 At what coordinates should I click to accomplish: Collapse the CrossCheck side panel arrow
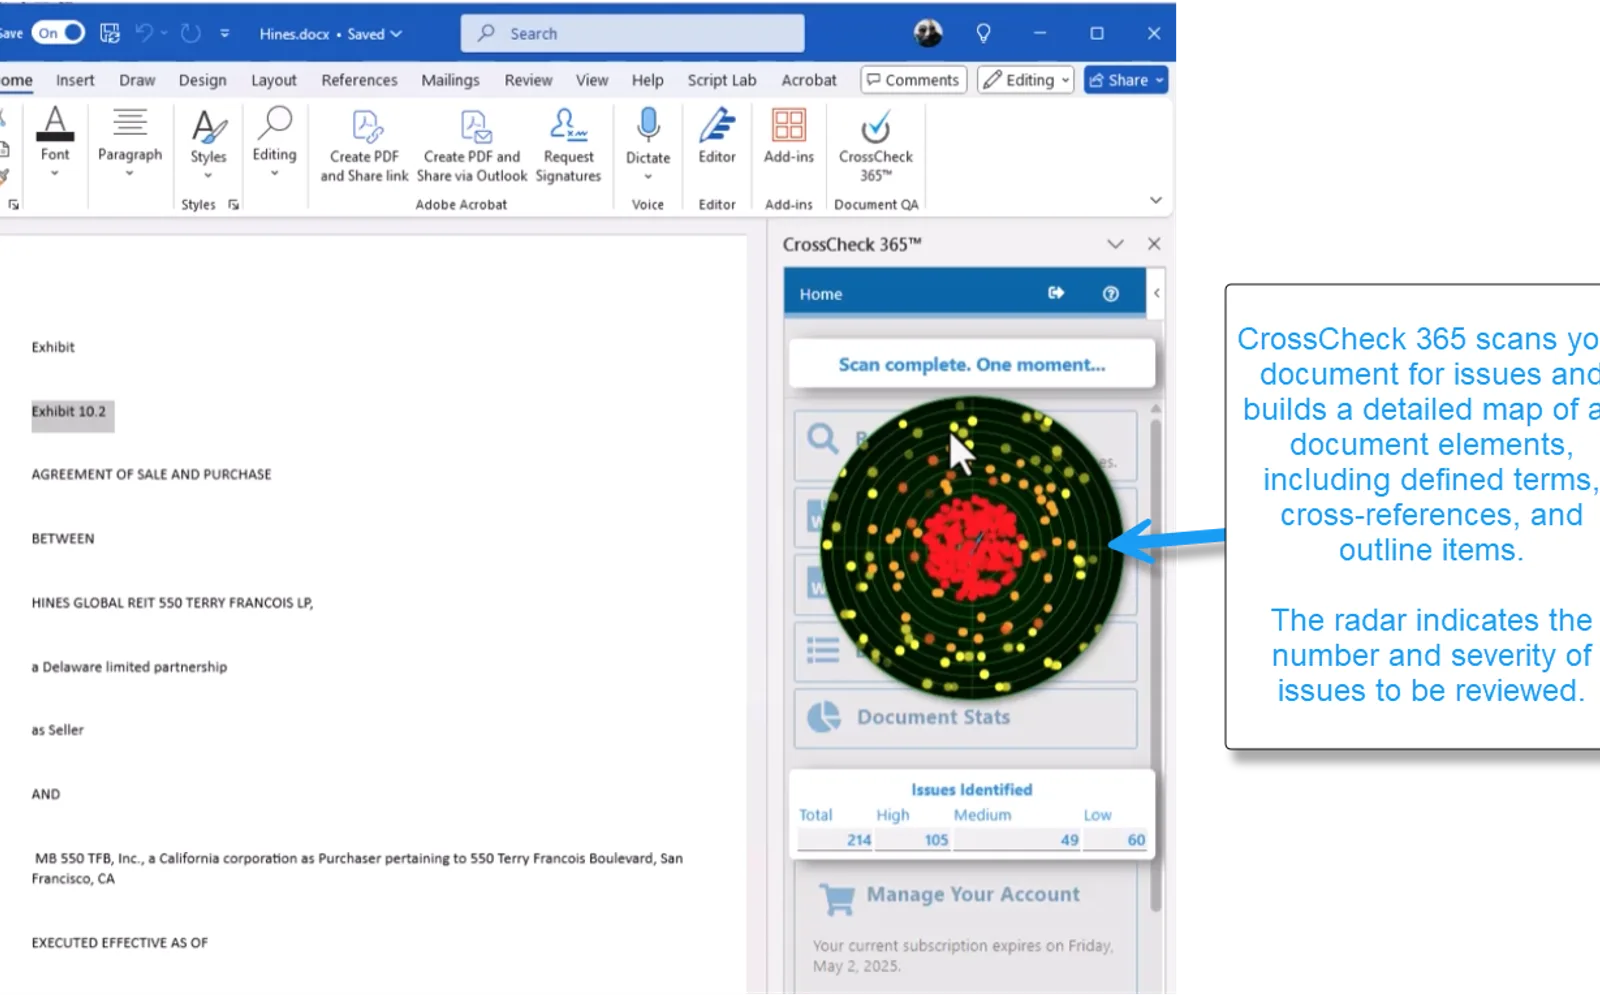coord(1157,293)
